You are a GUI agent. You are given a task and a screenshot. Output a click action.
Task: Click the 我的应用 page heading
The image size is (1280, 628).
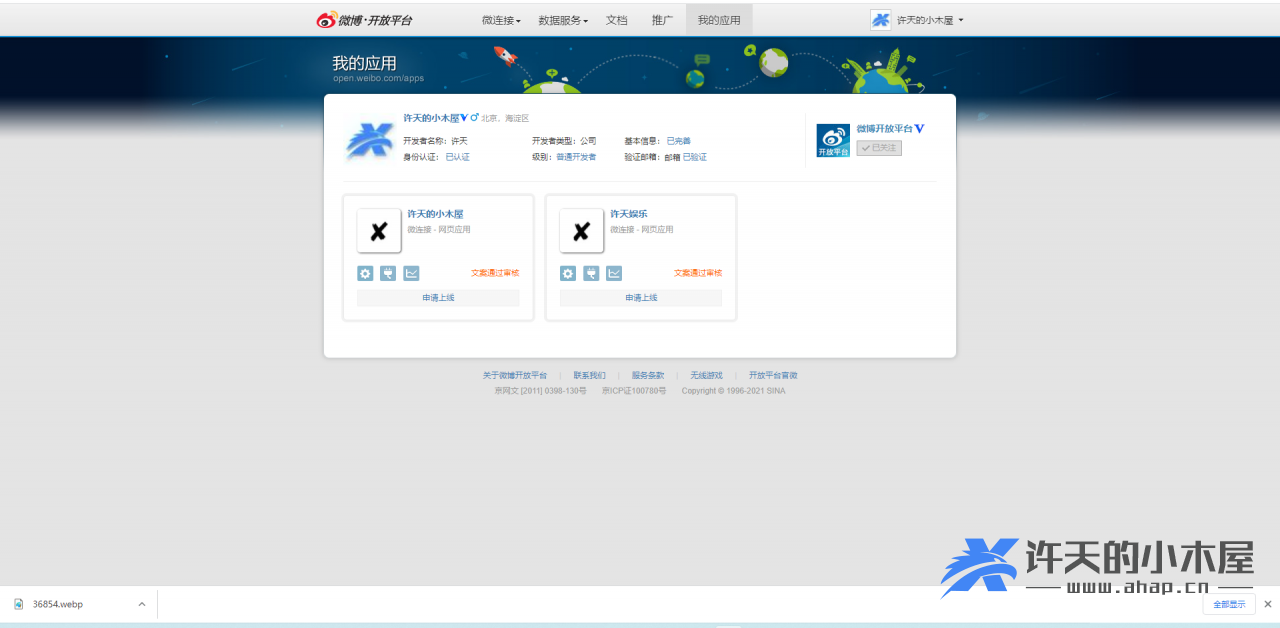[364, 63]
